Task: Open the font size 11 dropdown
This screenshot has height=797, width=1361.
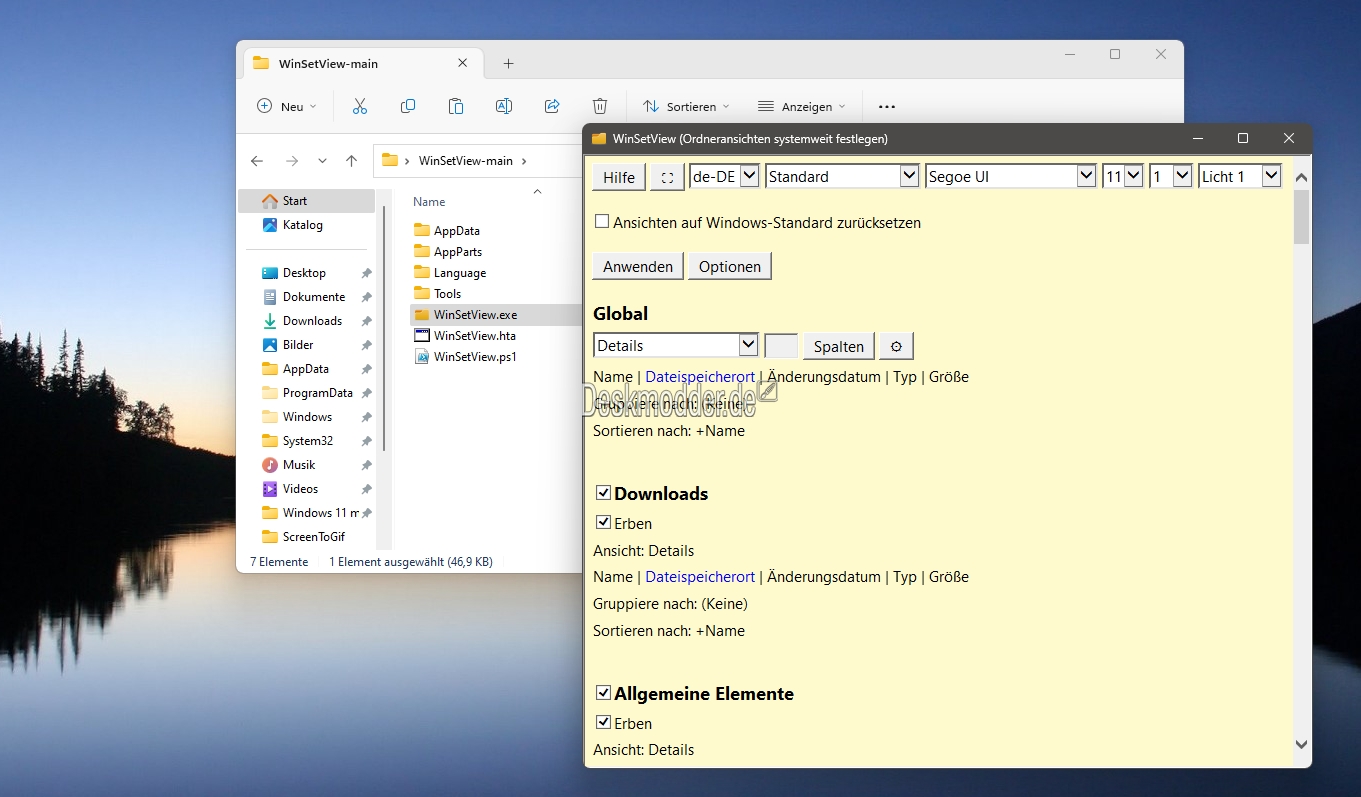Action: click(x=1123, y=176)
